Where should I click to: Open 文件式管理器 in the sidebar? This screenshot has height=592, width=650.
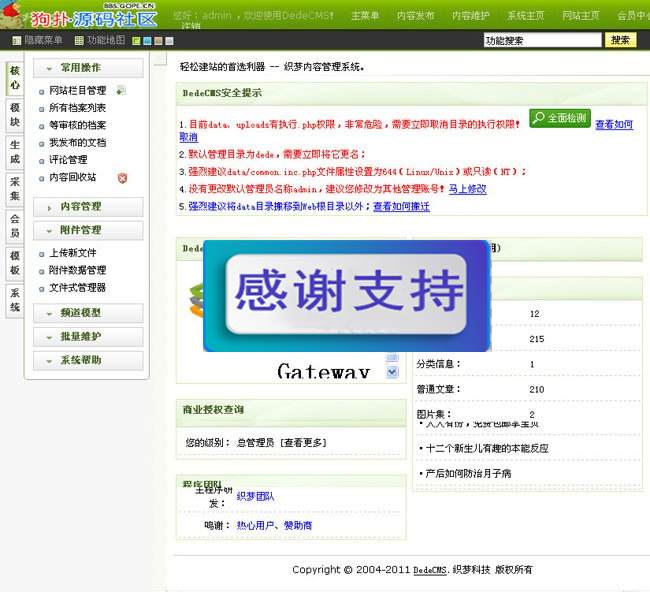(78, 288)
